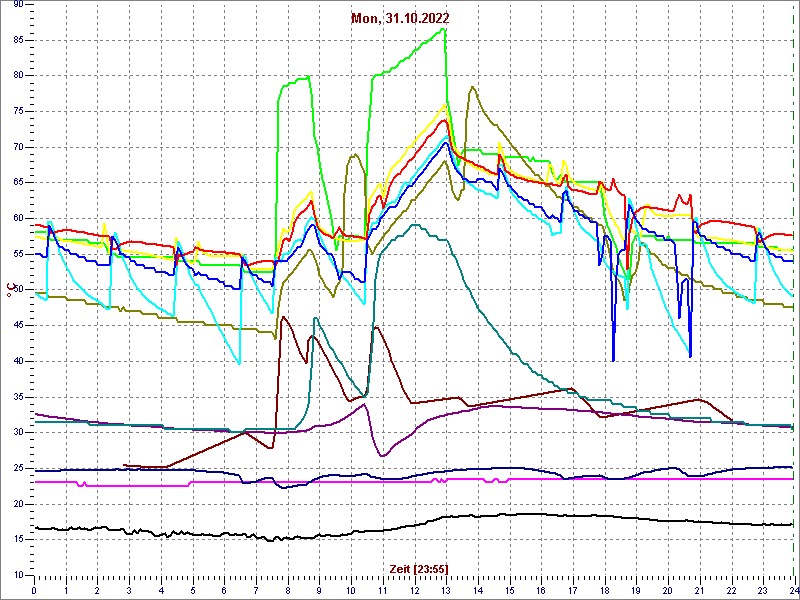This screenshot has width=800, height=600.
Task: Click hour '14' on the time axis
Action: coord(477,590)
